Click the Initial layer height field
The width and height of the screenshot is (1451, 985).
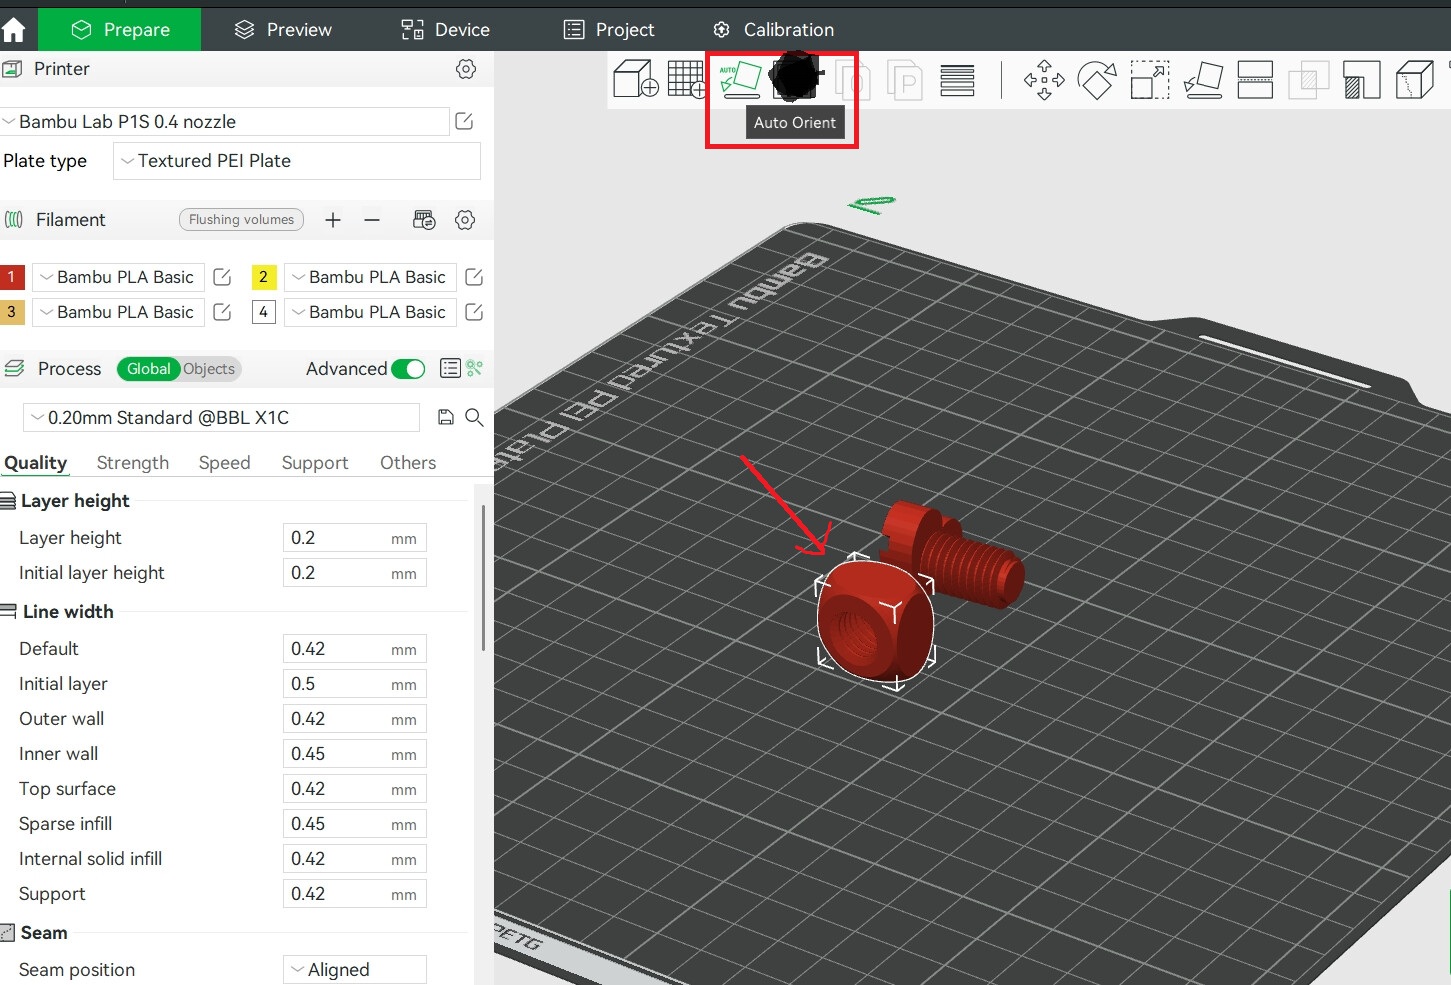[355, 573]
